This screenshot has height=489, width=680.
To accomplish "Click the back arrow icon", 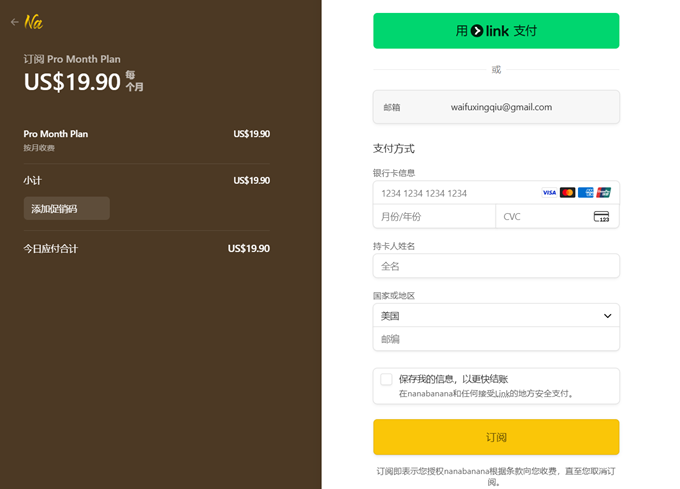I will pos(14,22).
